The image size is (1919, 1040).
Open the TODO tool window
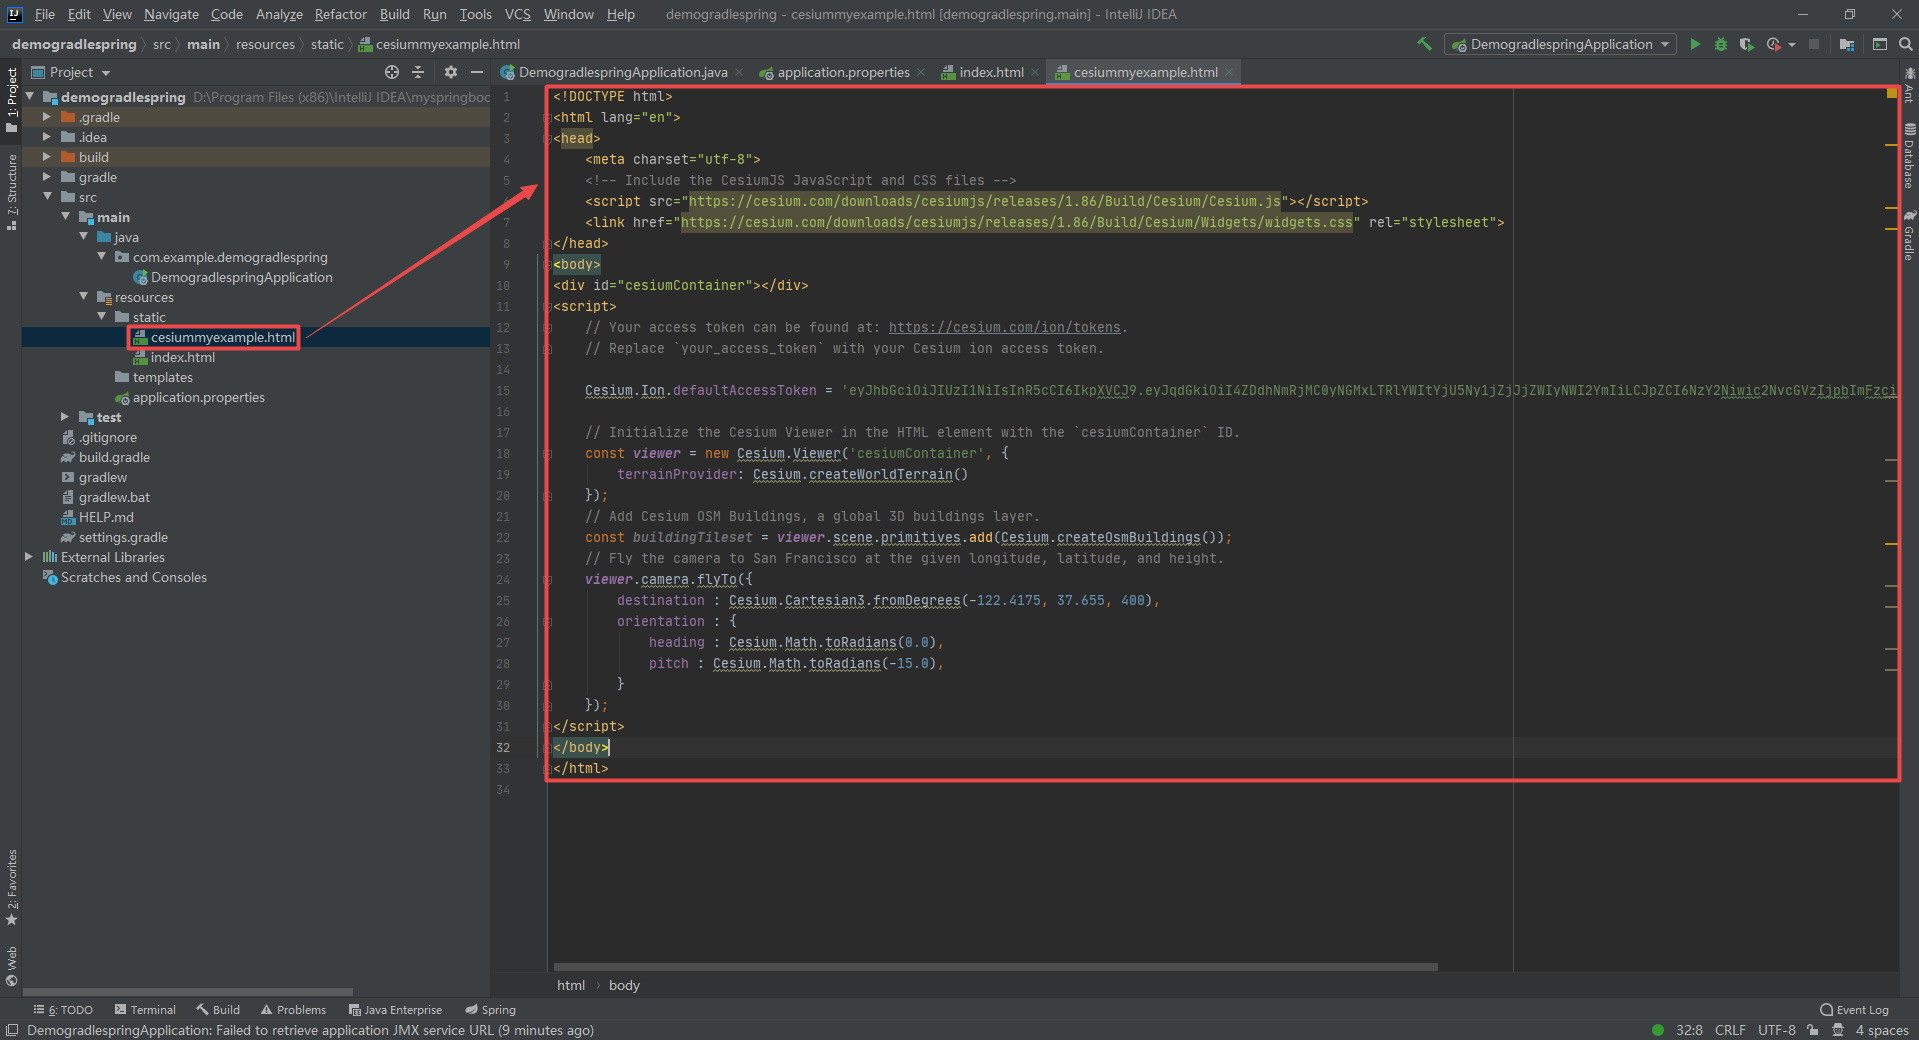click(63, 1010)
